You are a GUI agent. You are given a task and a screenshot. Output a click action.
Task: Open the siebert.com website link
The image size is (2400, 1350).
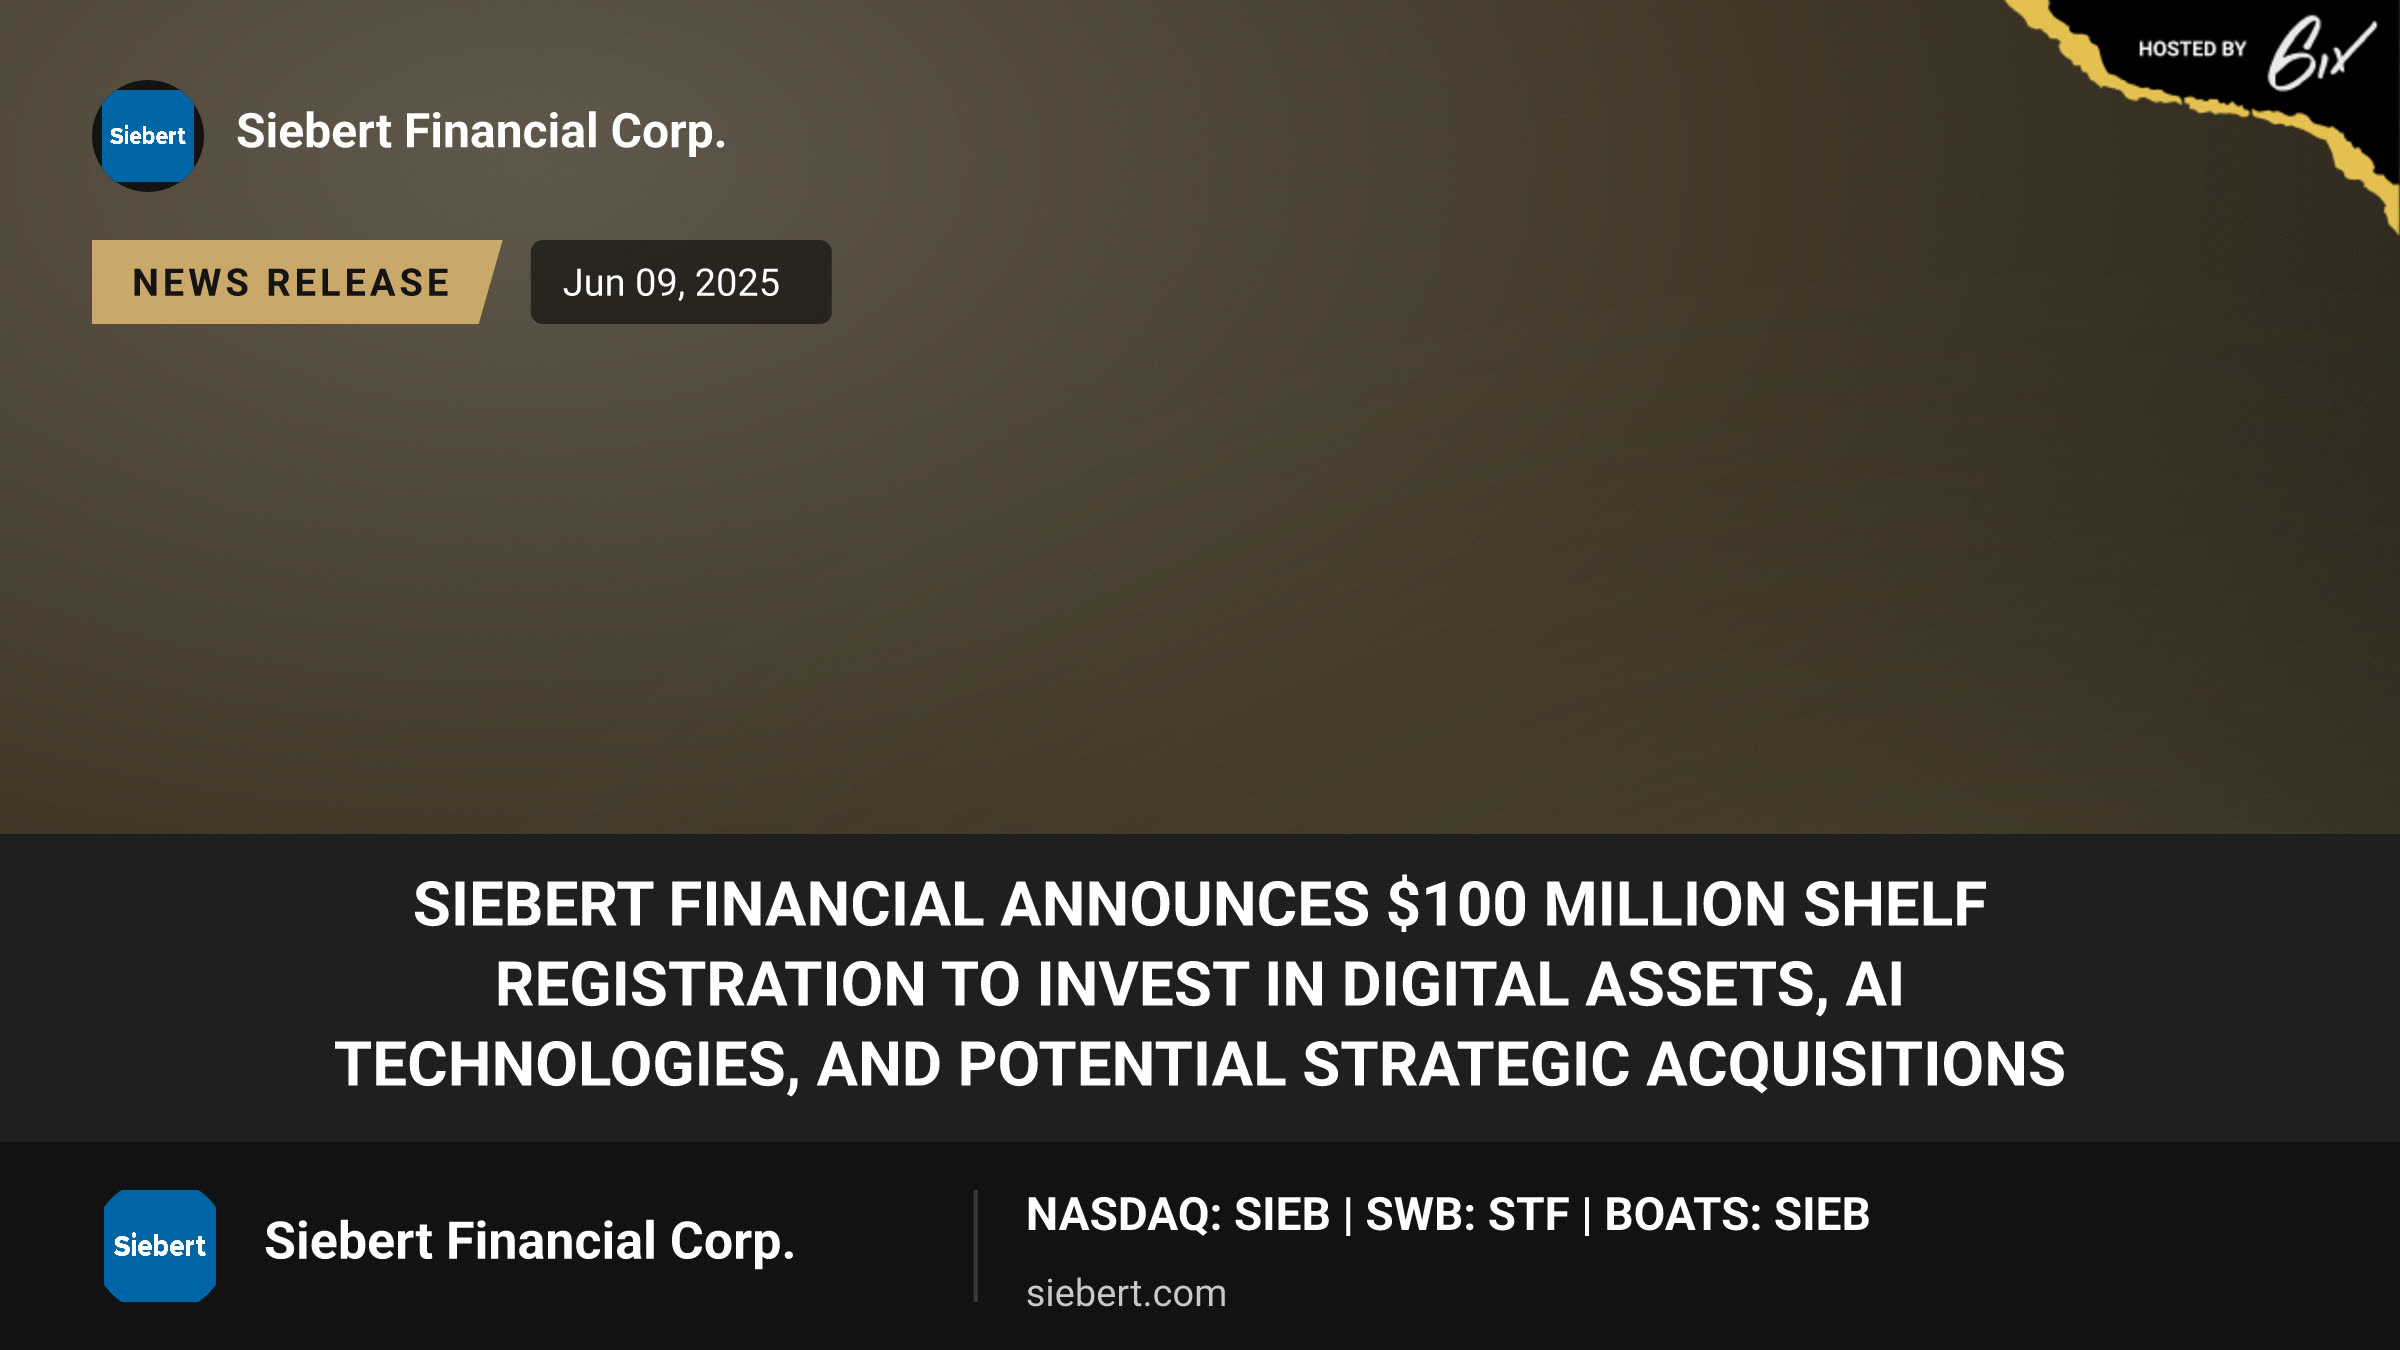pyautogui.click(x=1126, y=1293)
